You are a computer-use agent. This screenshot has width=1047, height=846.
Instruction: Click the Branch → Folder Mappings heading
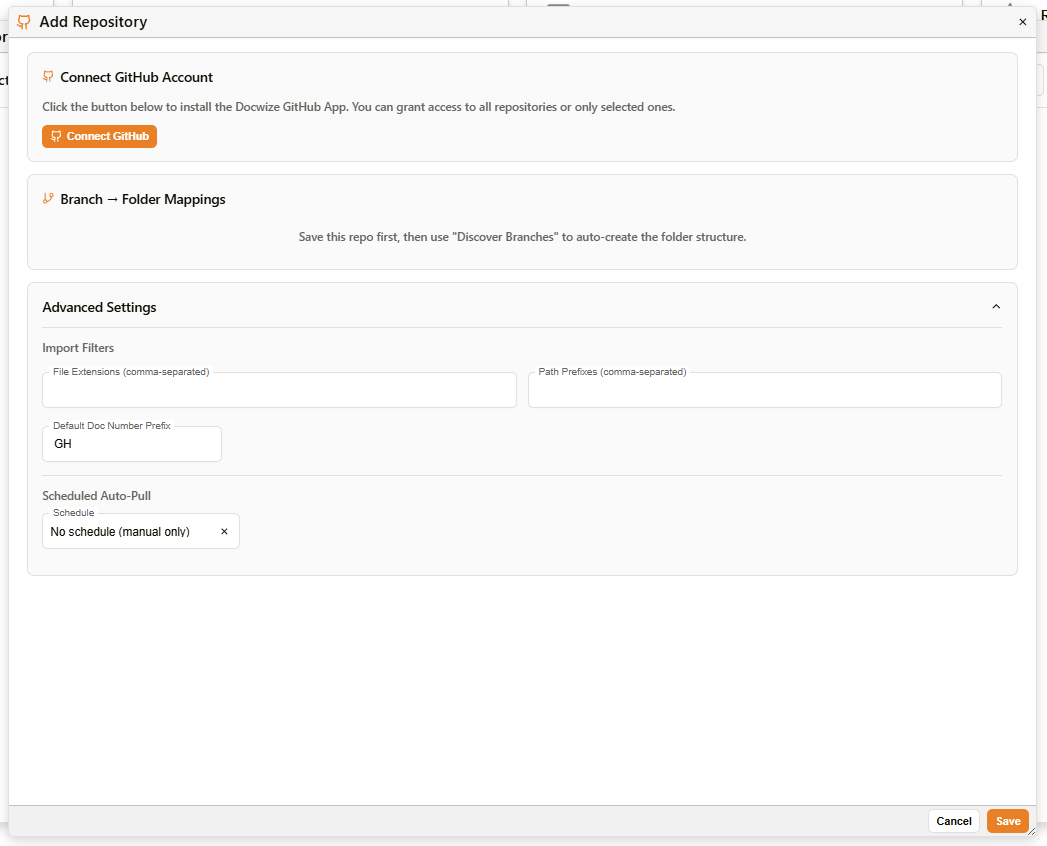[x=143, y=199]
